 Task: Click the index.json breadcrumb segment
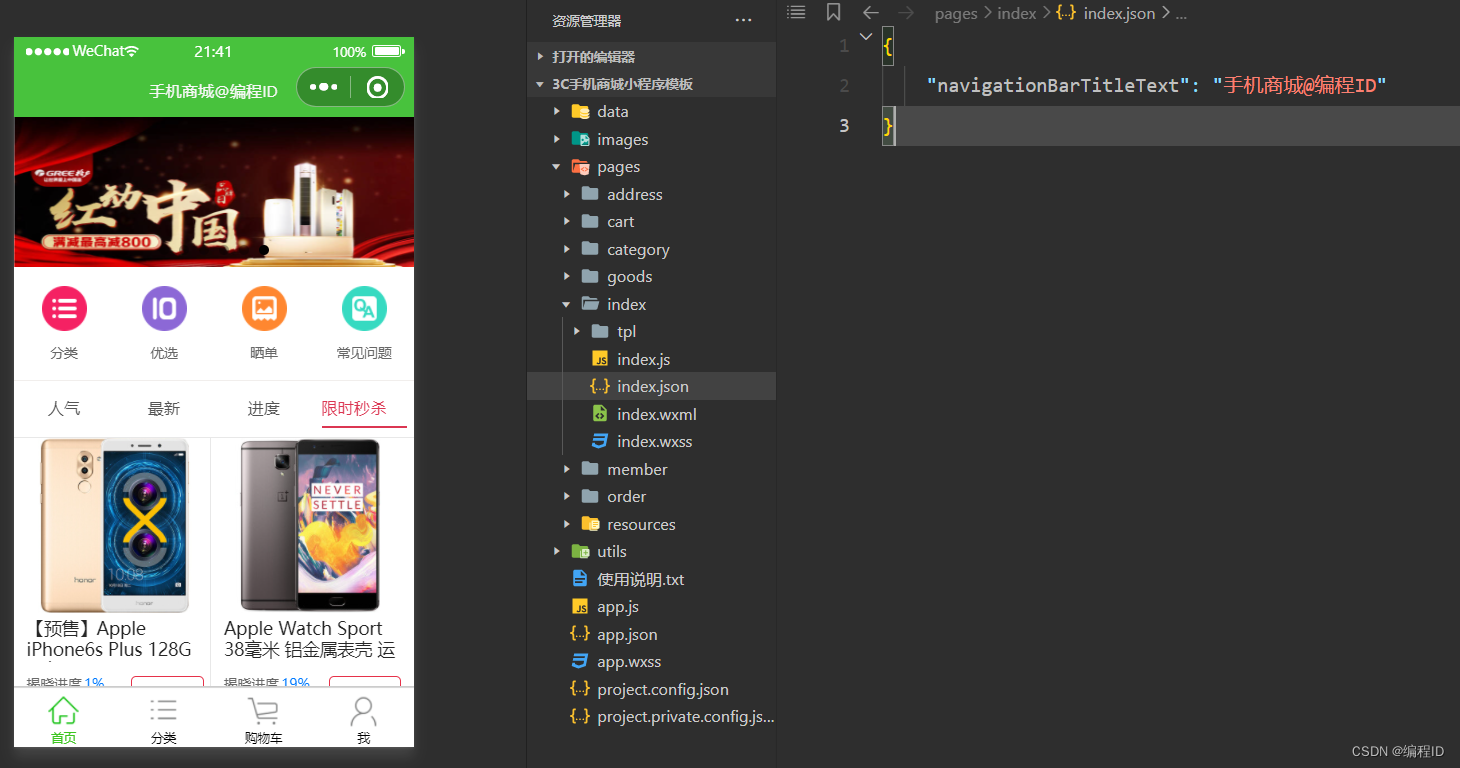pos(1119,14)
